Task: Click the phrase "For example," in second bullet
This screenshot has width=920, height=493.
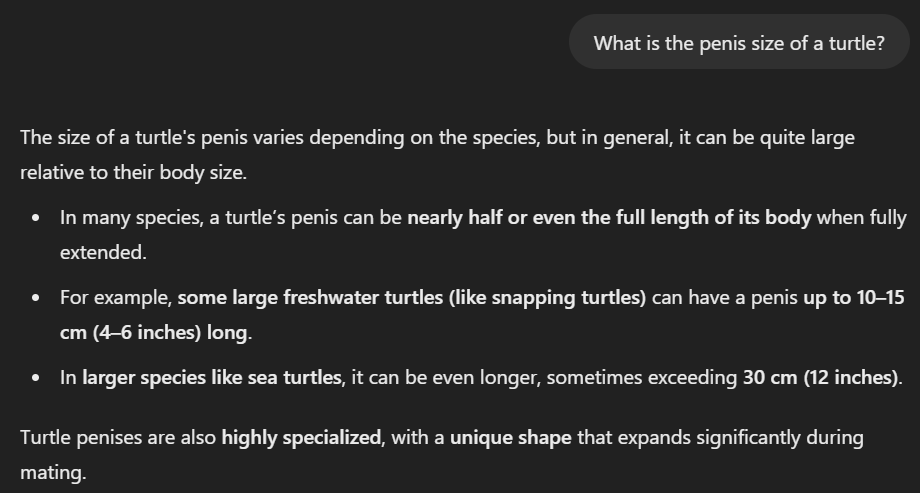Action: coord(116,298)
